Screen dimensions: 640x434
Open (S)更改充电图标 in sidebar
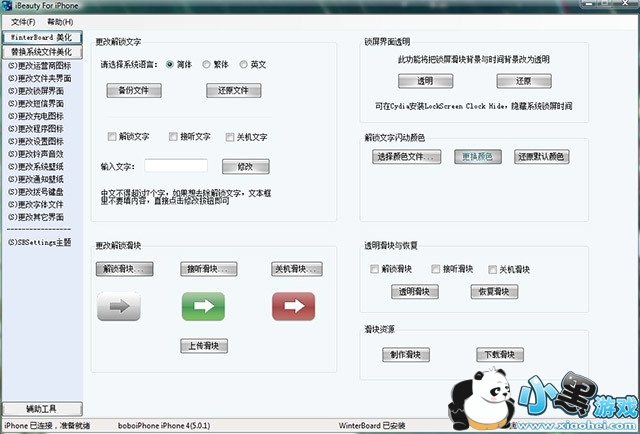pos(36,116)
